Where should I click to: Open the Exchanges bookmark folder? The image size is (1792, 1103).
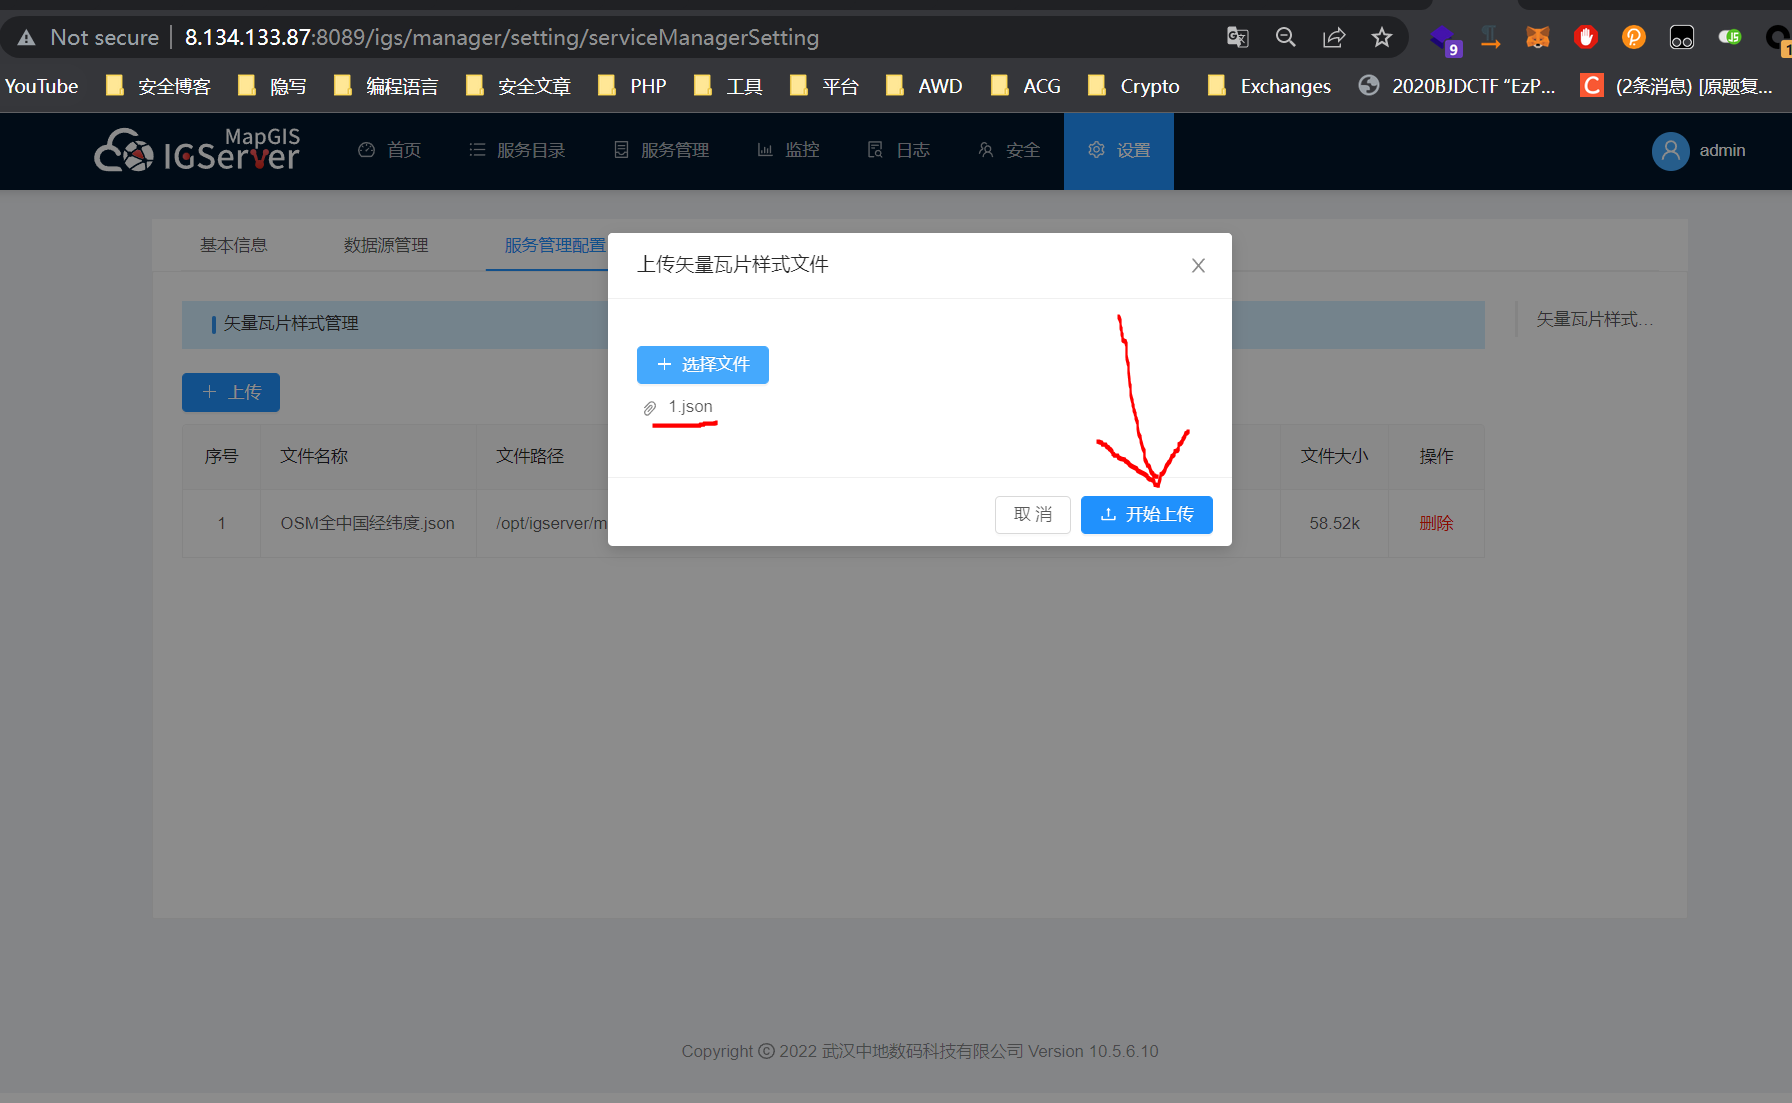point(1268,86)
